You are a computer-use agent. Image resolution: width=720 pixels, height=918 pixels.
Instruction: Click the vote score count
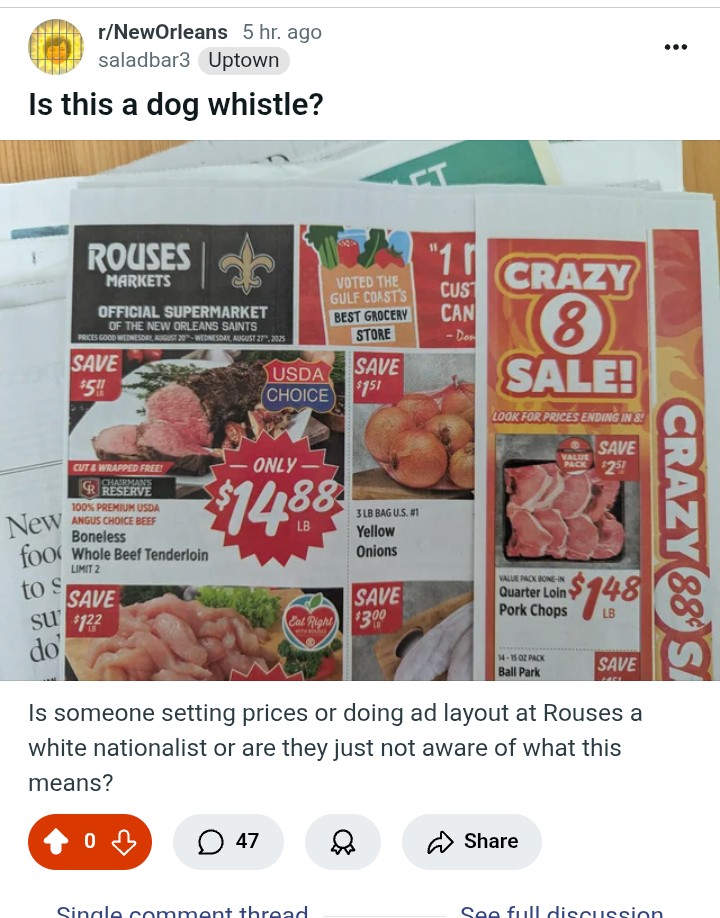tap(90, 841)
